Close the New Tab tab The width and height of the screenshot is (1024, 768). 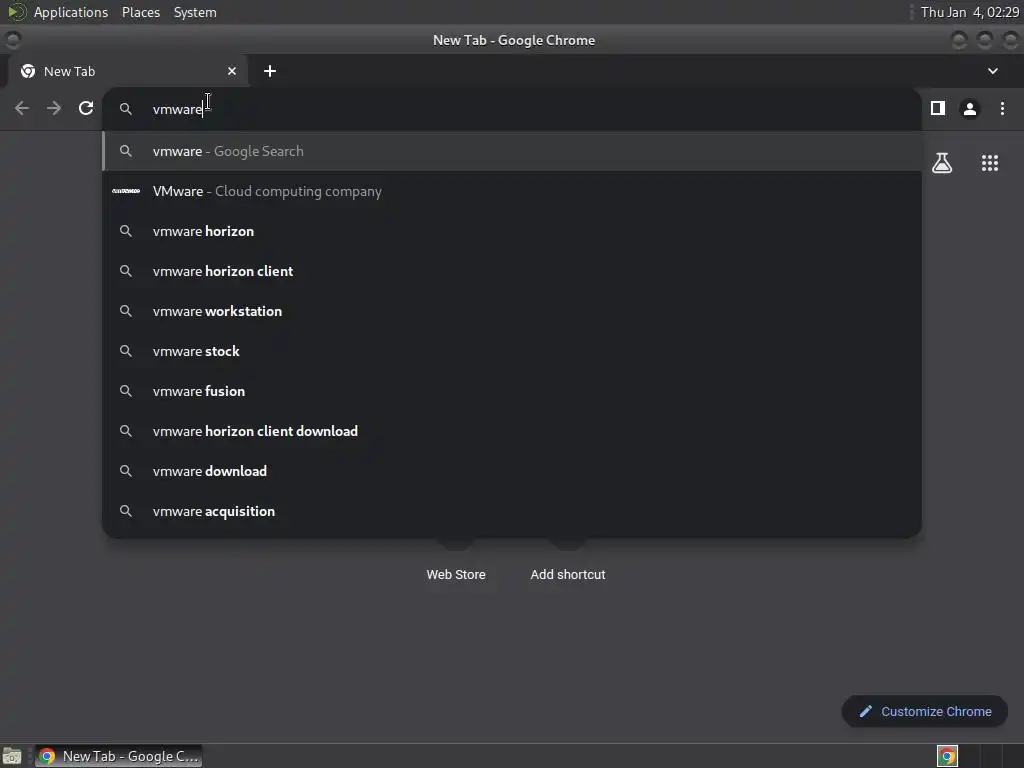(x=232, y=71)
